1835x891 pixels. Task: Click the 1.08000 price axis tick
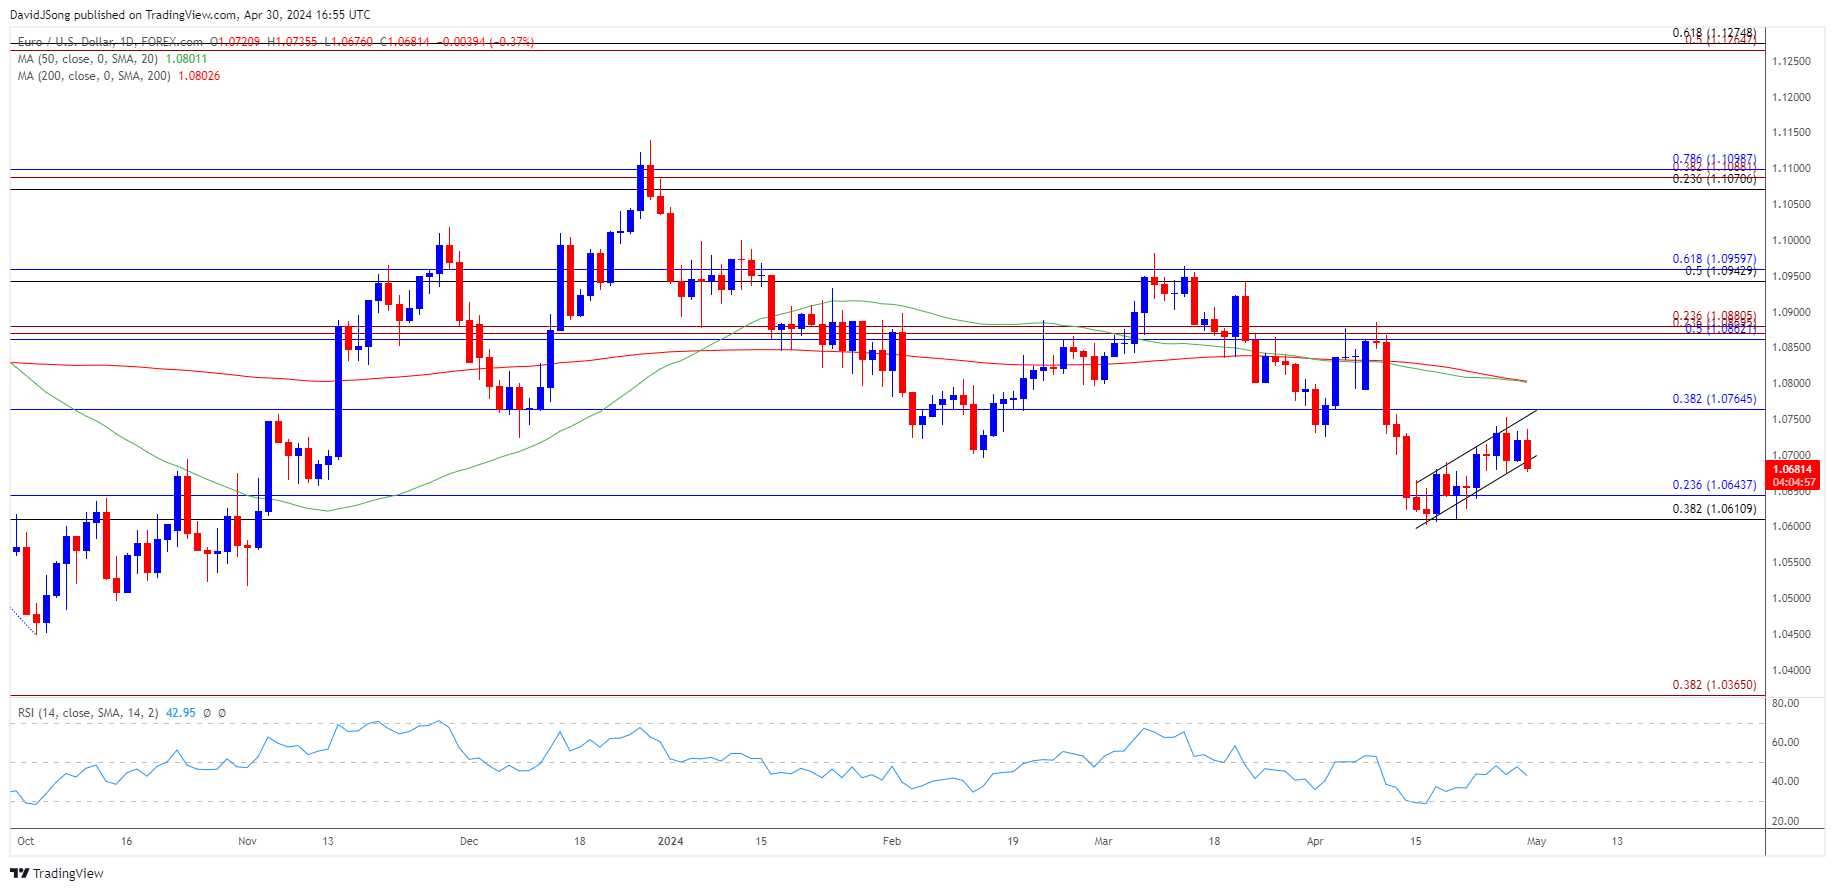[1791, 383]
